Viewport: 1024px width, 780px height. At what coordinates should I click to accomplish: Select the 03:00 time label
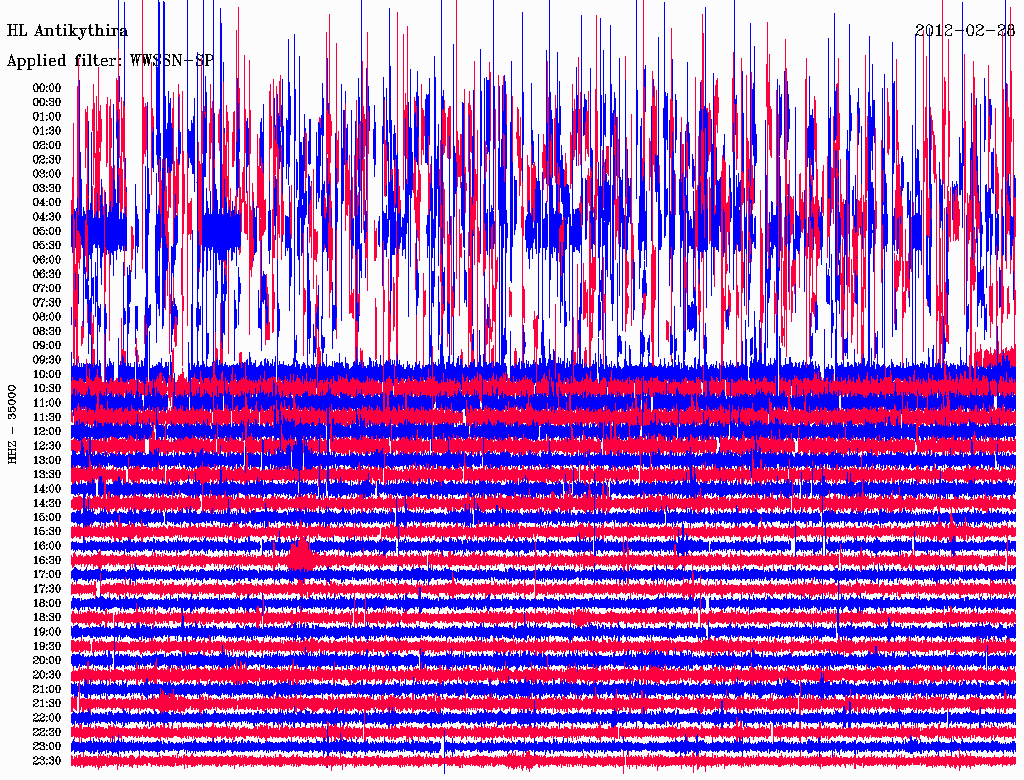(x=47, y=174)
